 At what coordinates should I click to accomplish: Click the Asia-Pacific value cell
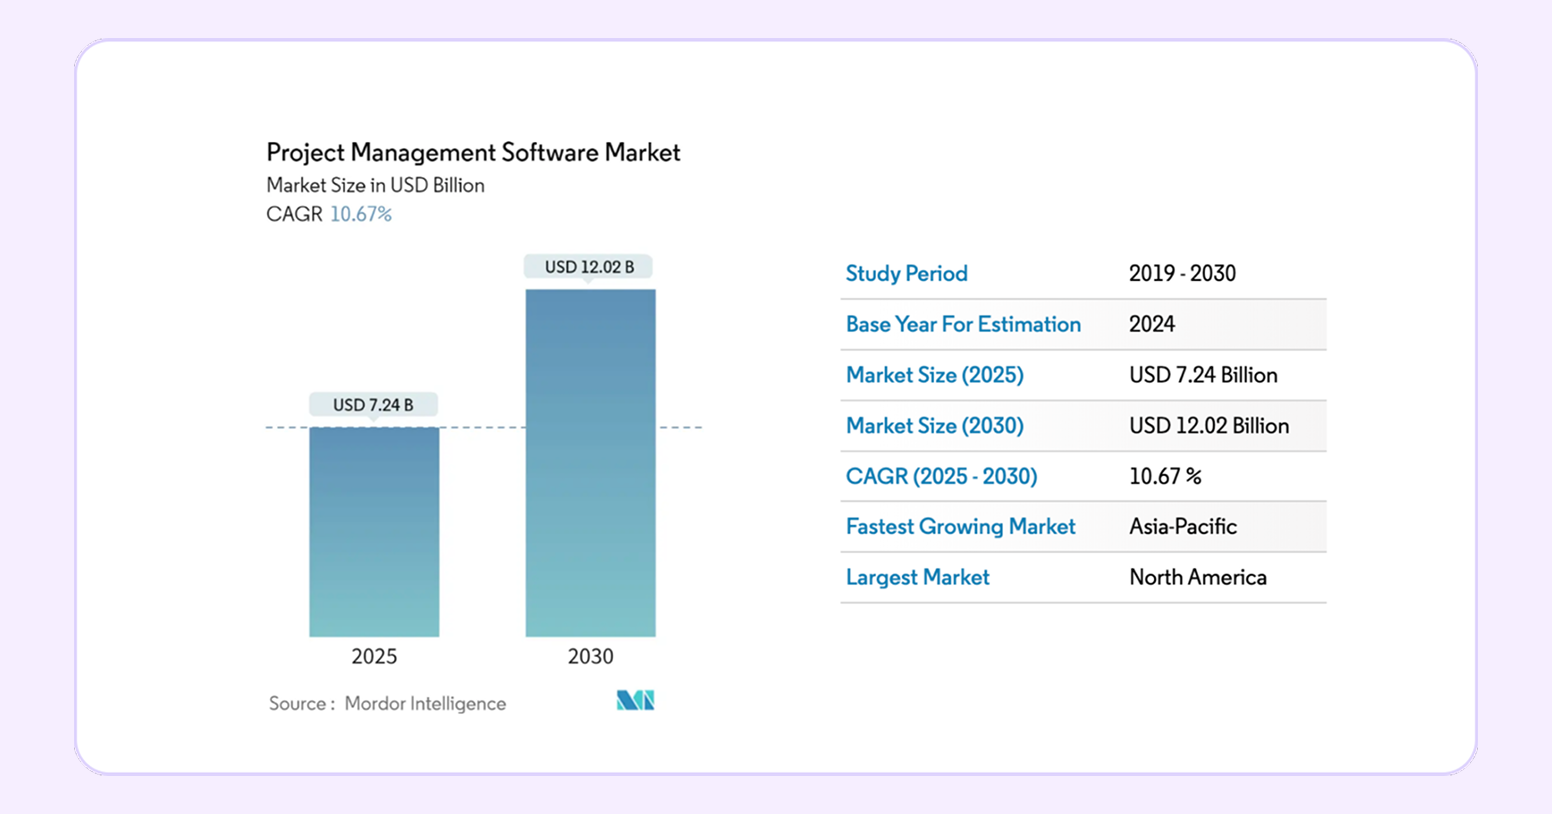tap(1183, 527)
